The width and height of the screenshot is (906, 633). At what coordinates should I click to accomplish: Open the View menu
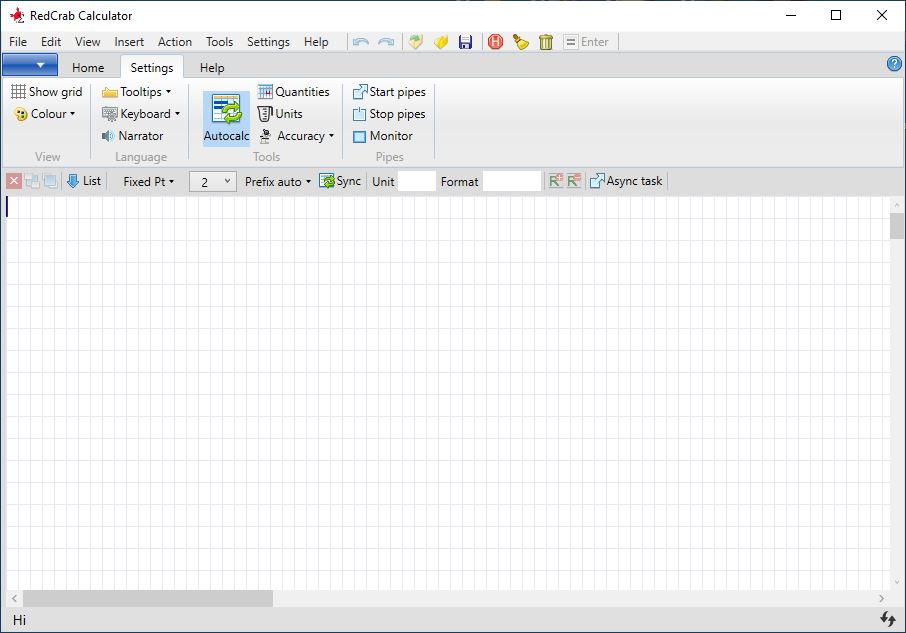coord(88,42)
